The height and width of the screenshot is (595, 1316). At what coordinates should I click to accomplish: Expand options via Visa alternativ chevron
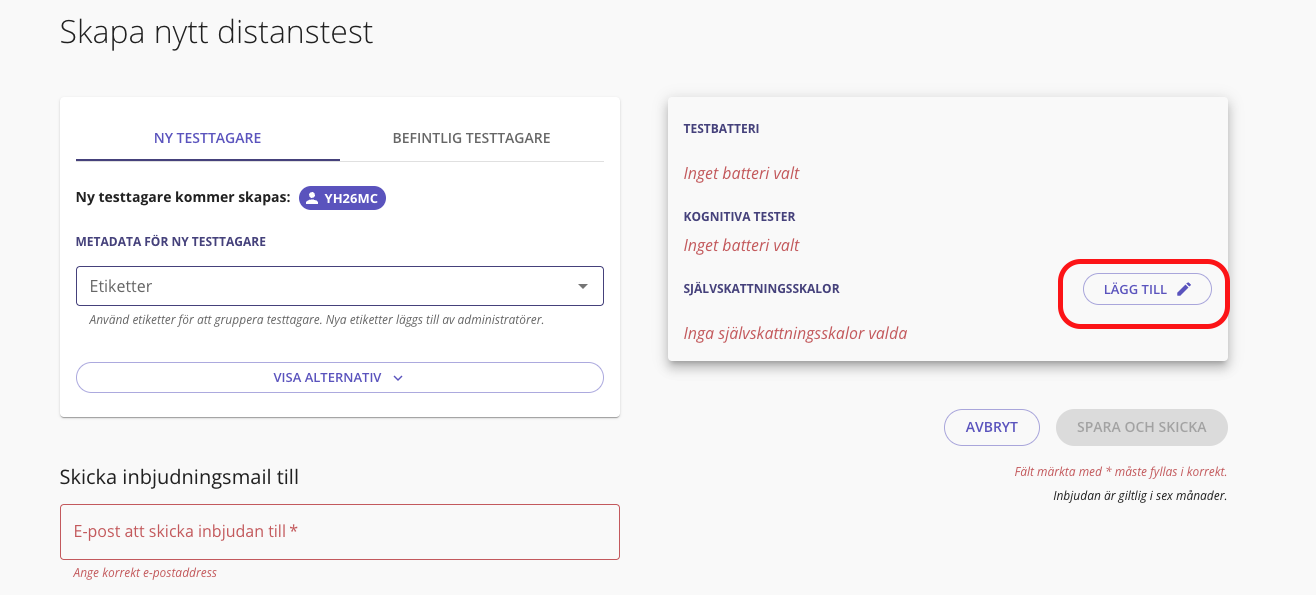(398, 378)
